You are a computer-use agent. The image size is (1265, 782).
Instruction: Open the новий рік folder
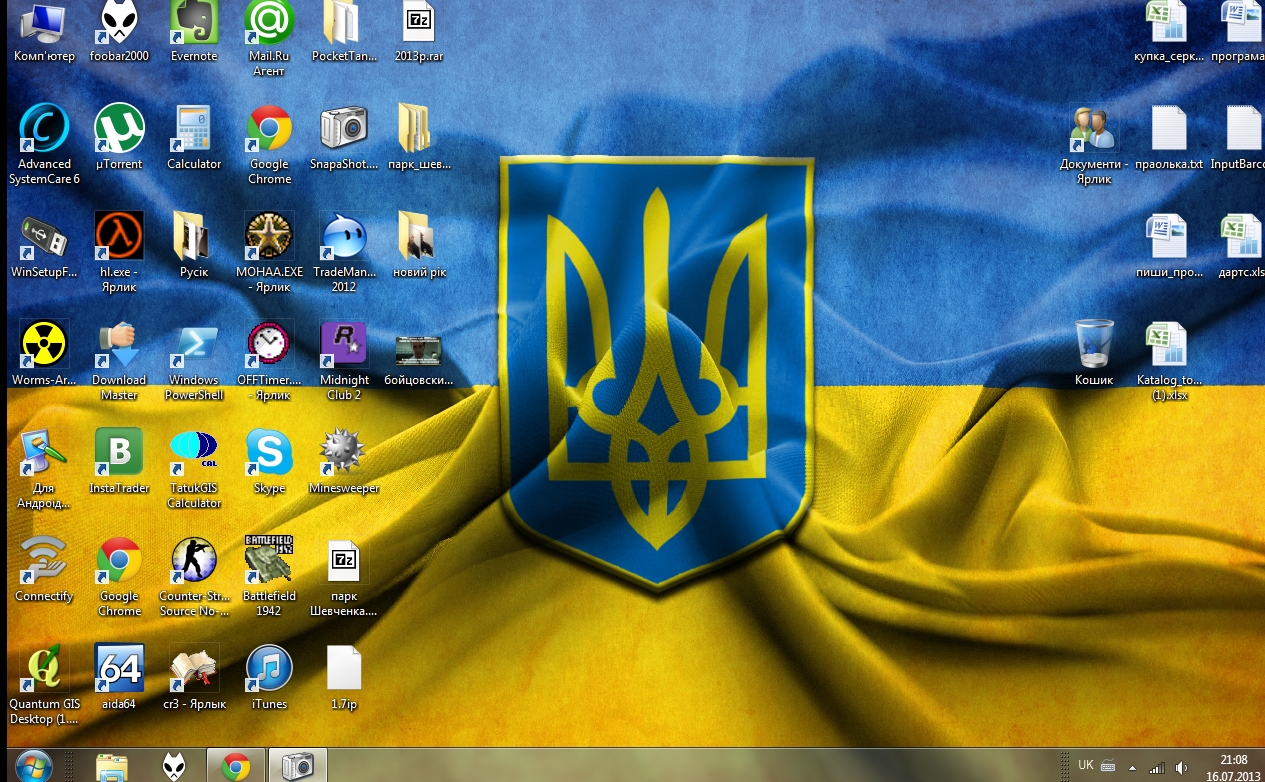(419, 245)
